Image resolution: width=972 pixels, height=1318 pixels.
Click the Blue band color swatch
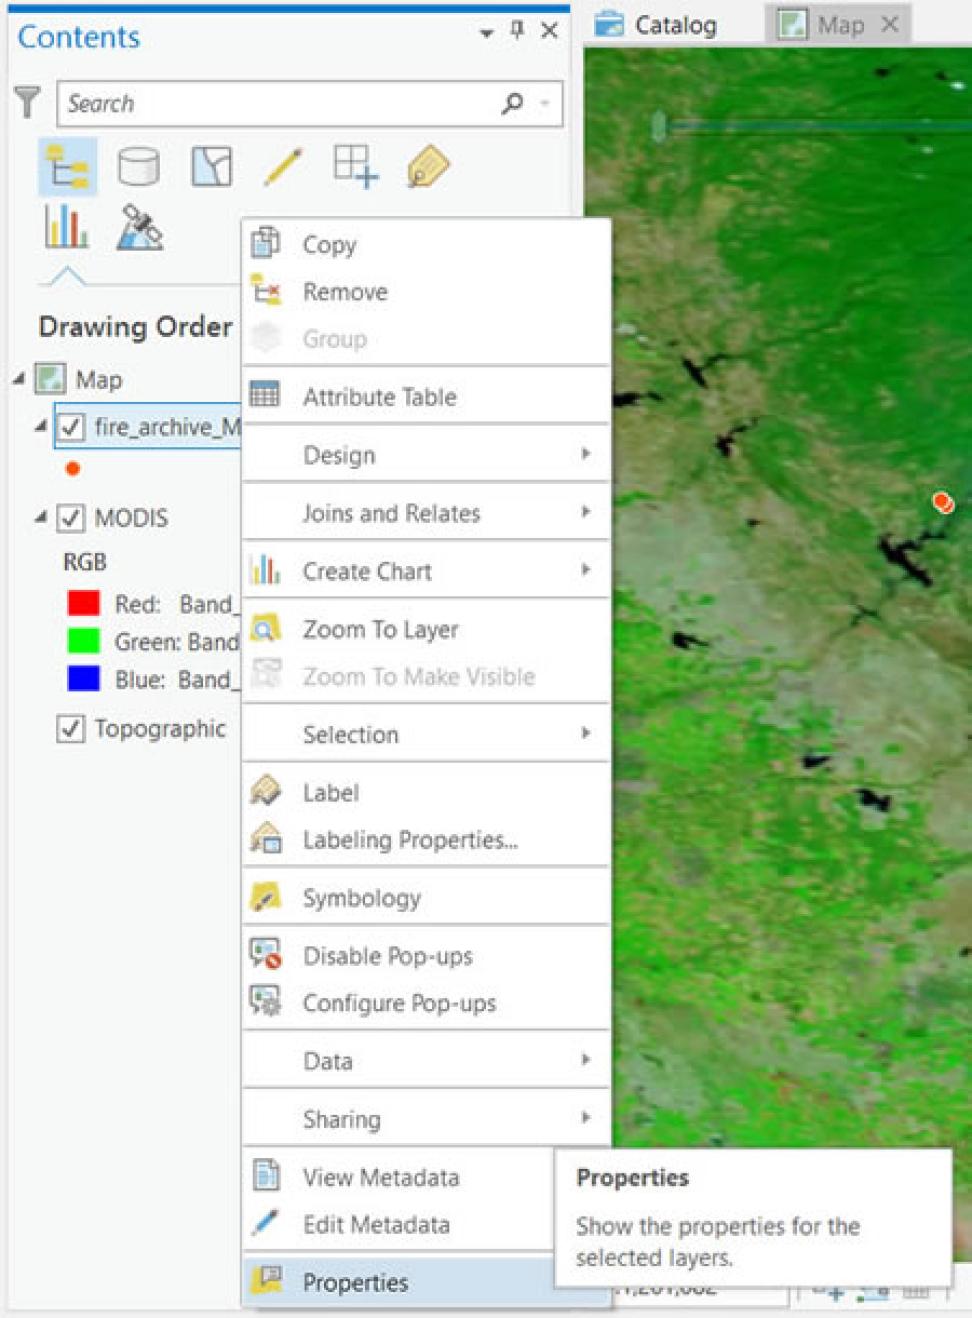[83, 678]
